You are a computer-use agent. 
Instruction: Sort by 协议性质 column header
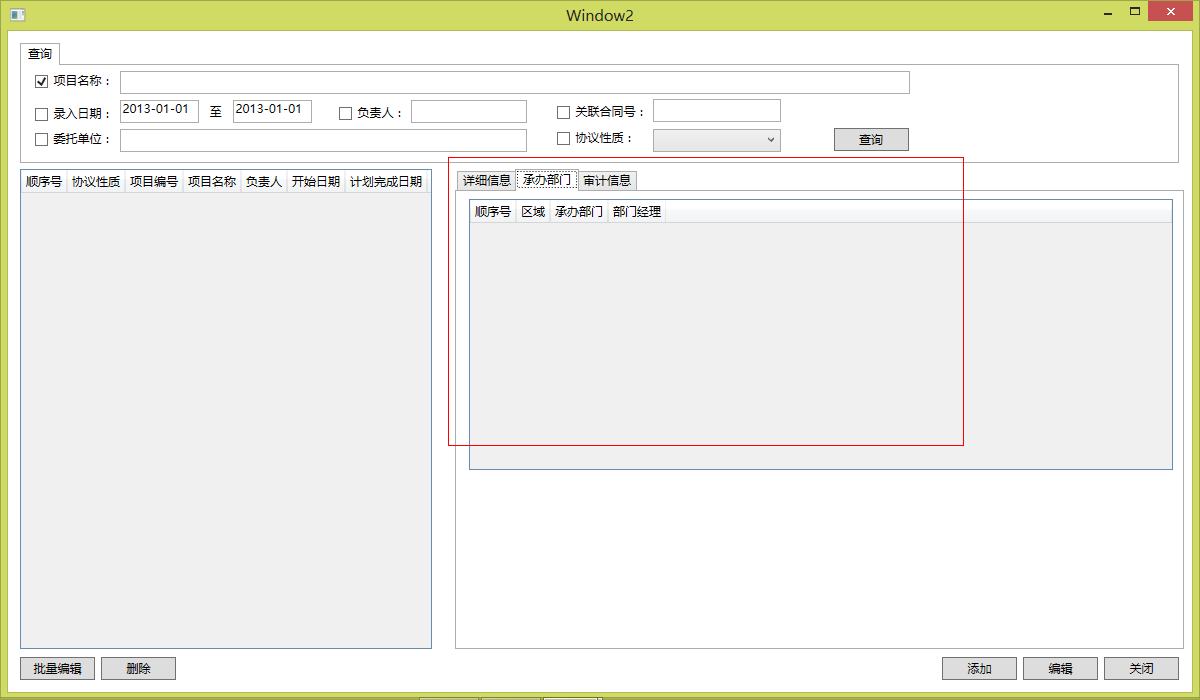(x=96, y=182)
